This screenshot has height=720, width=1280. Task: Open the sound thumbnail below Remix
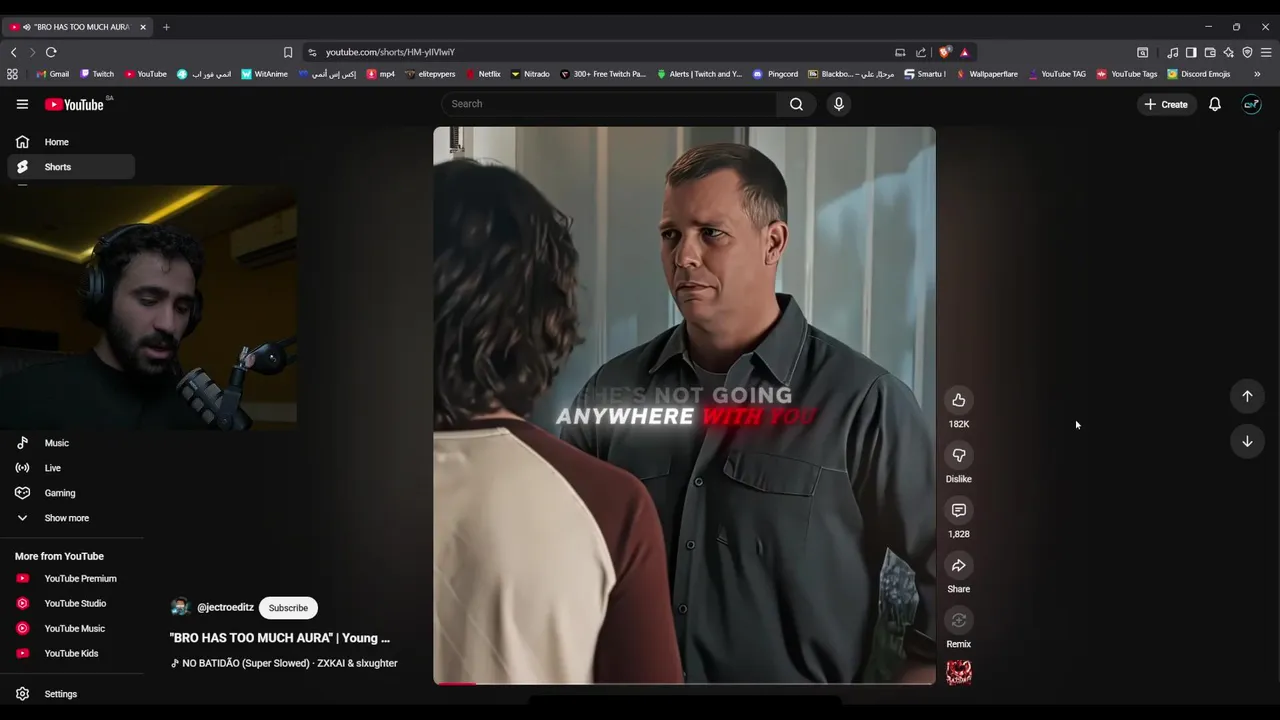[959, 673]
